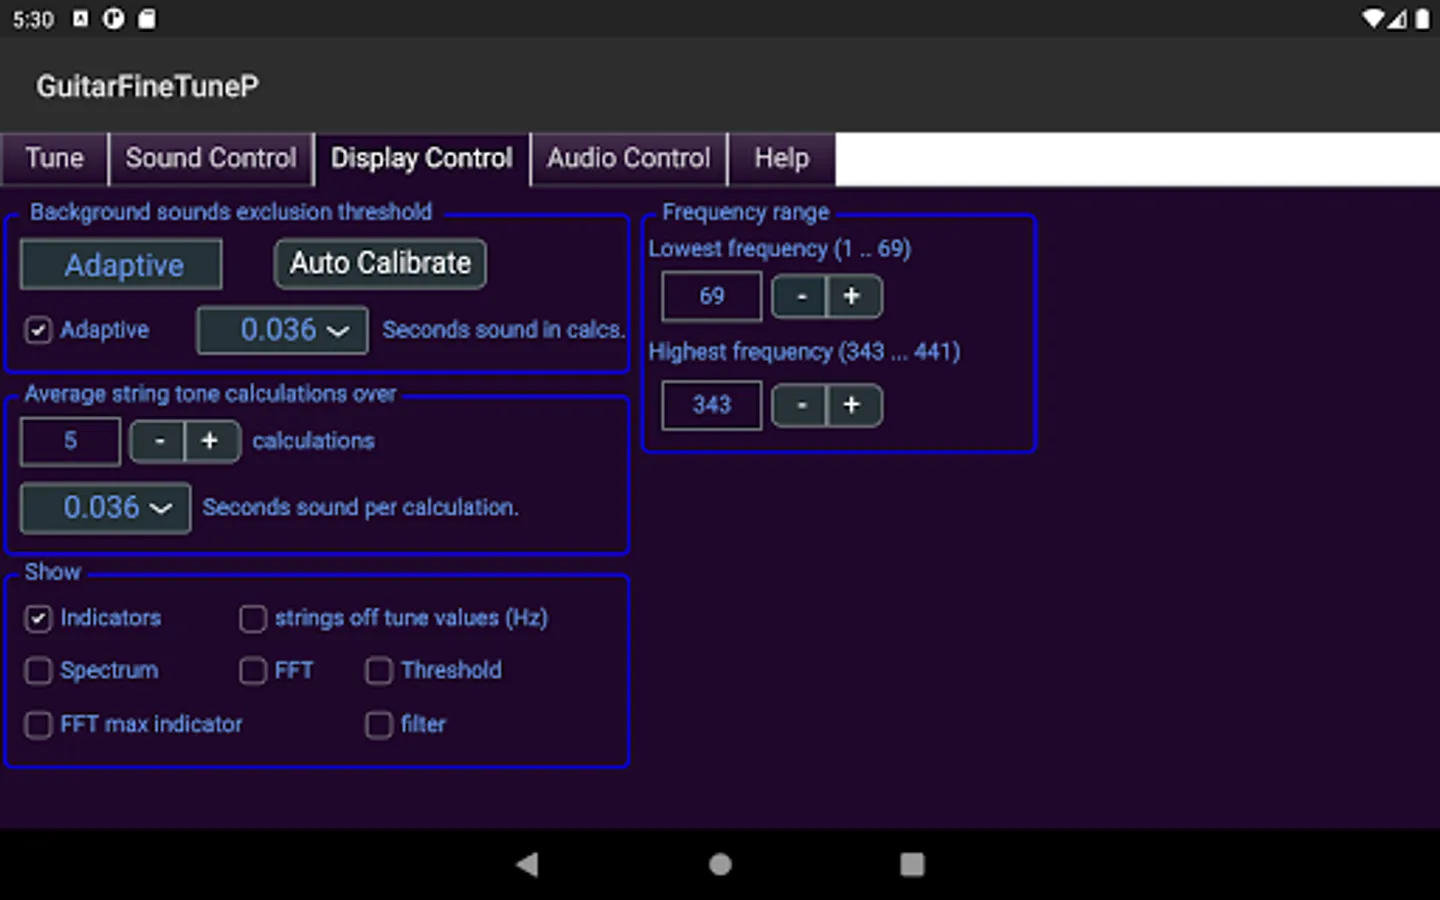The height and width of the screenshot is (900, 1440).
Task: Toggle the Spectrum checkbox
Action: coord(38,671)
